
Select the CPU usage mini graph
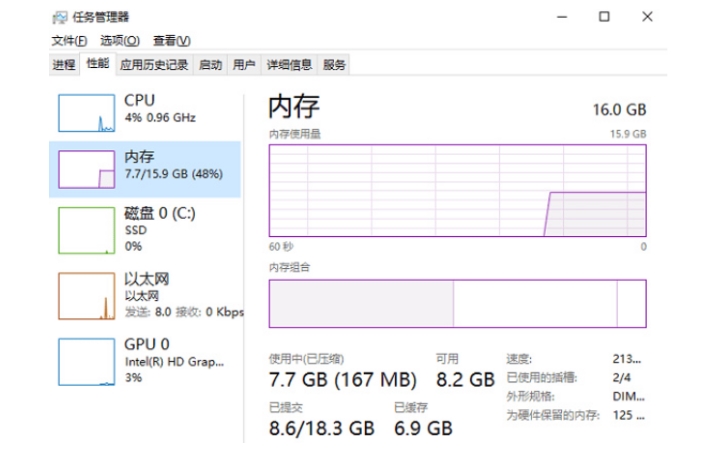click(x=86, y=113)
